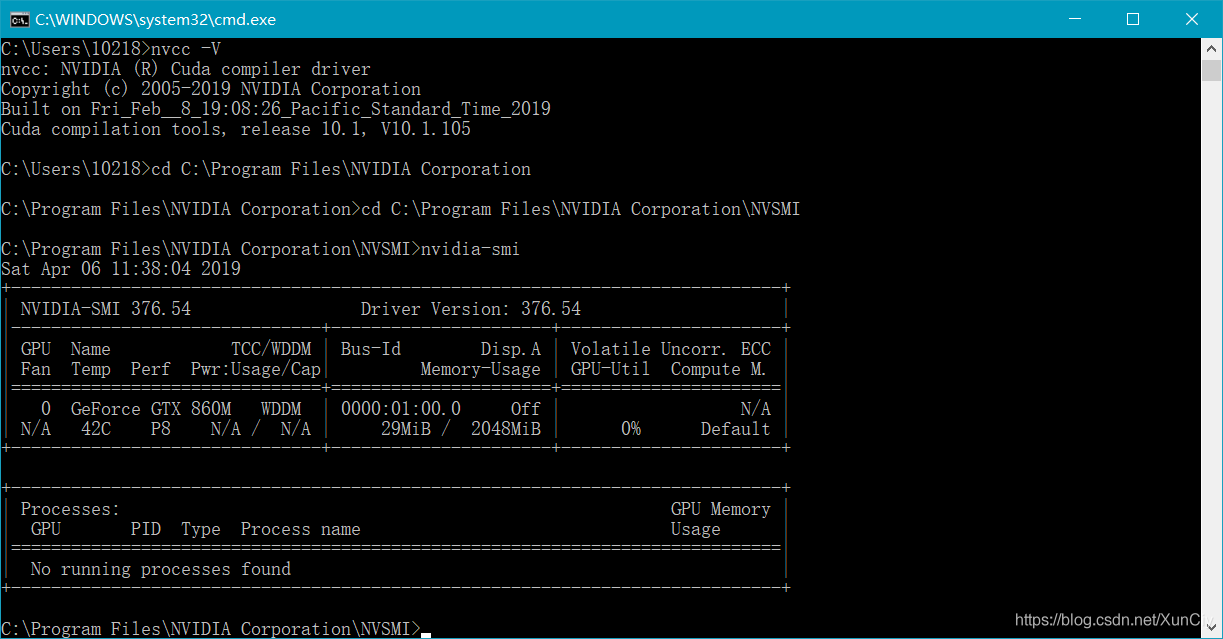The width and height of the screenshot is (1223, 639).
Task: Click the 'PID' column header
Action: [x=146, y=529]
